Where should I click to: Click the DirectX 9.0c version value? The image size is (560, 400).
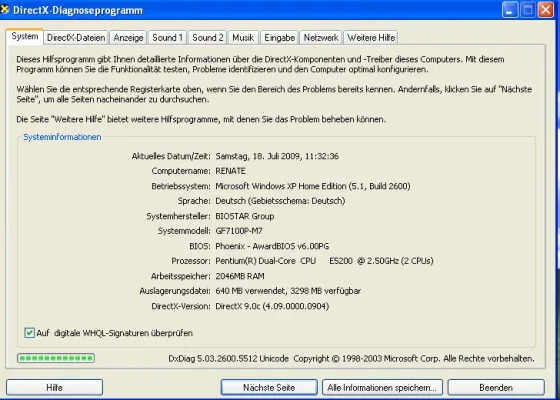coord(272,306)
